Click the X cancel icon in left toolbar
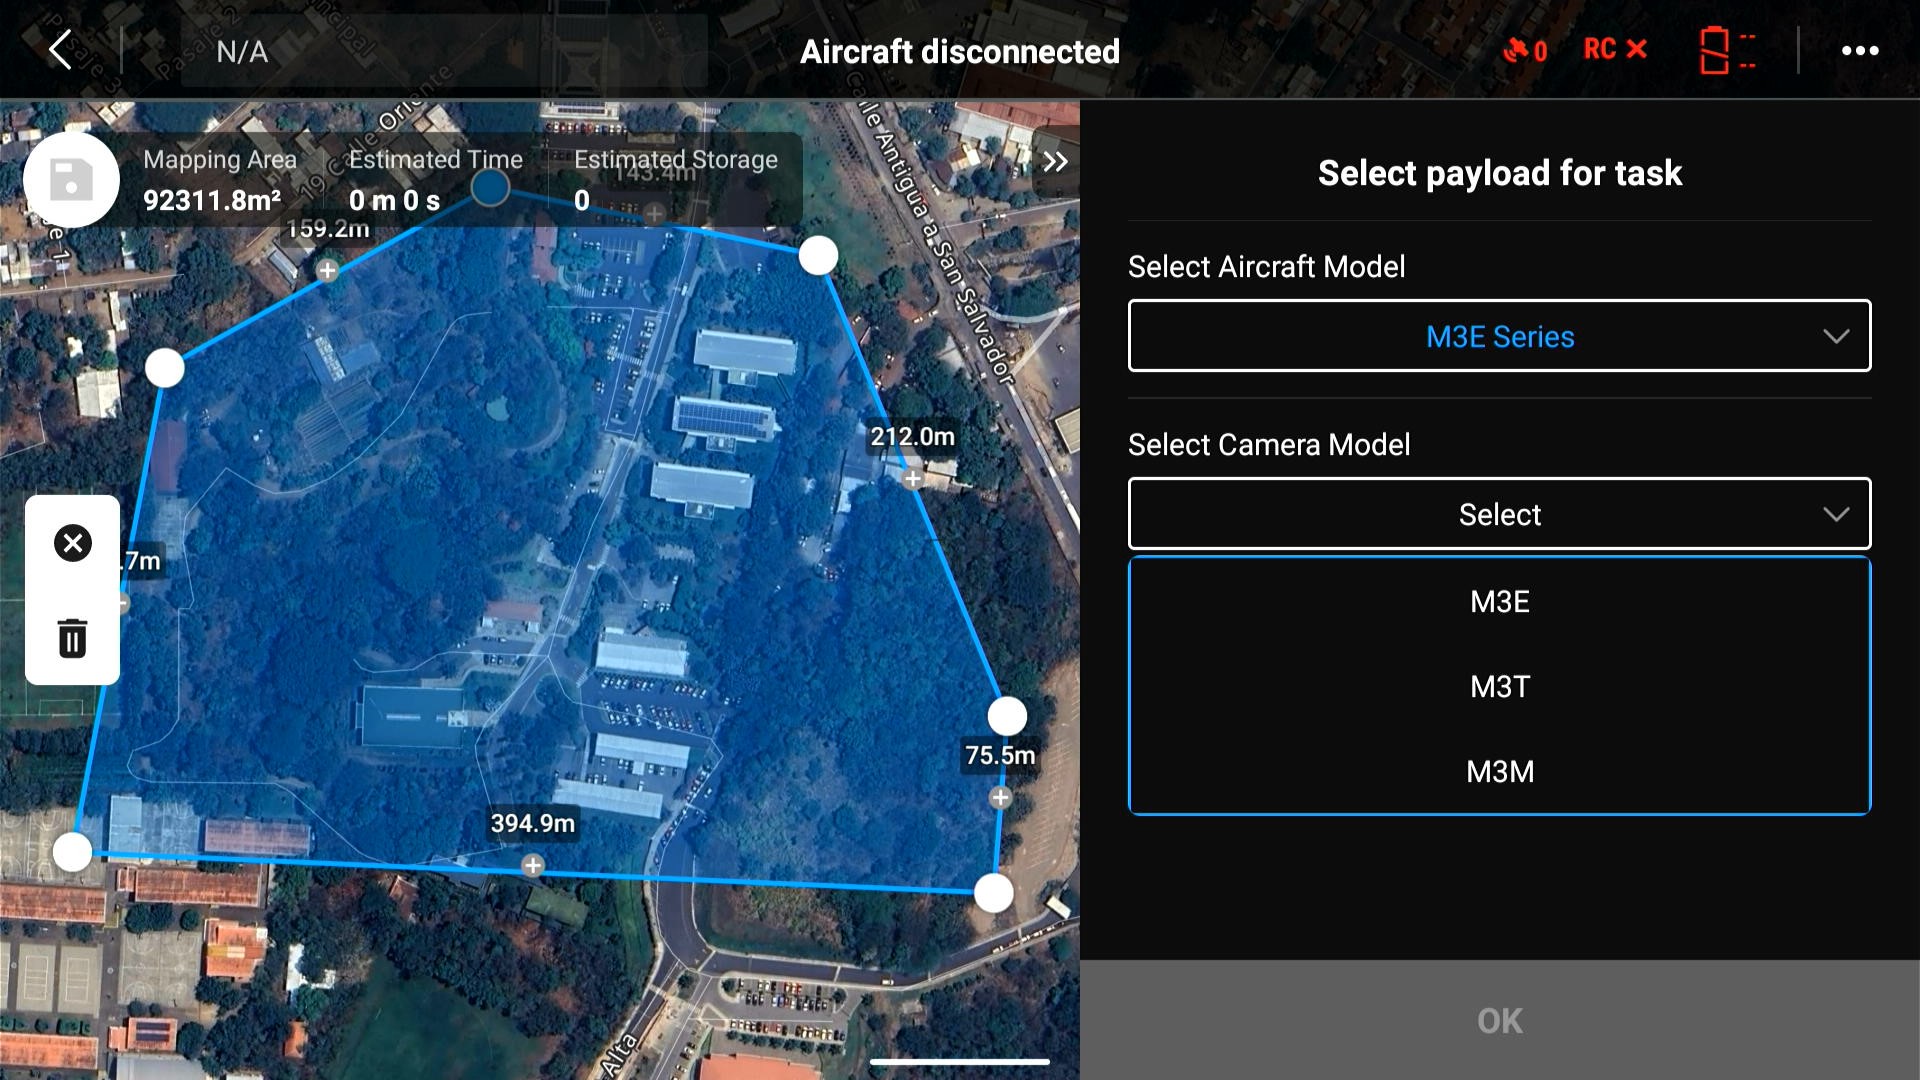 [72, 543]
